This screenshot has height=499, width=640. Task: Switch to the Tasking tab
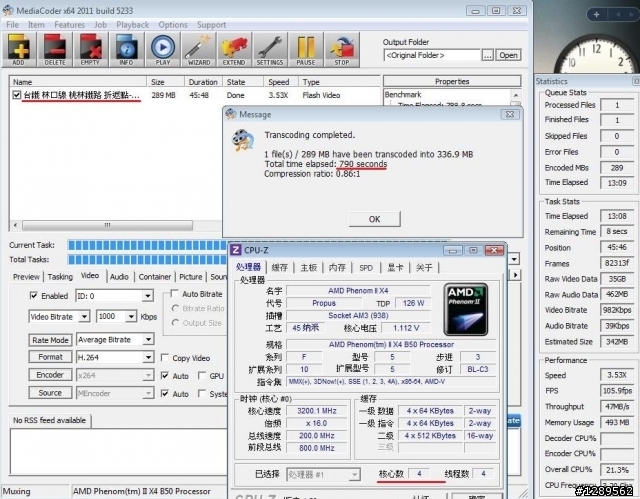click(x=60, y=277)
